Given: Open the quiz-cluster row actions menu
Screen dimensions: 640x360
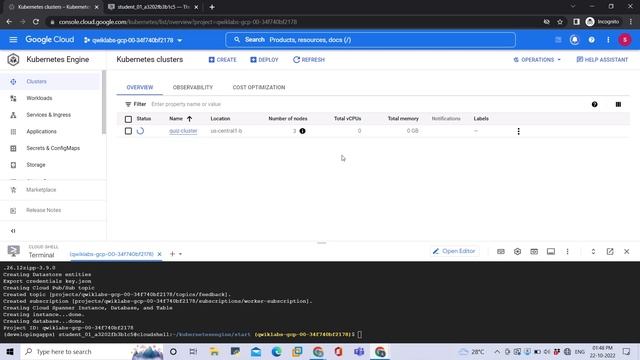Looking at the screenshot, I should point(518,131).
